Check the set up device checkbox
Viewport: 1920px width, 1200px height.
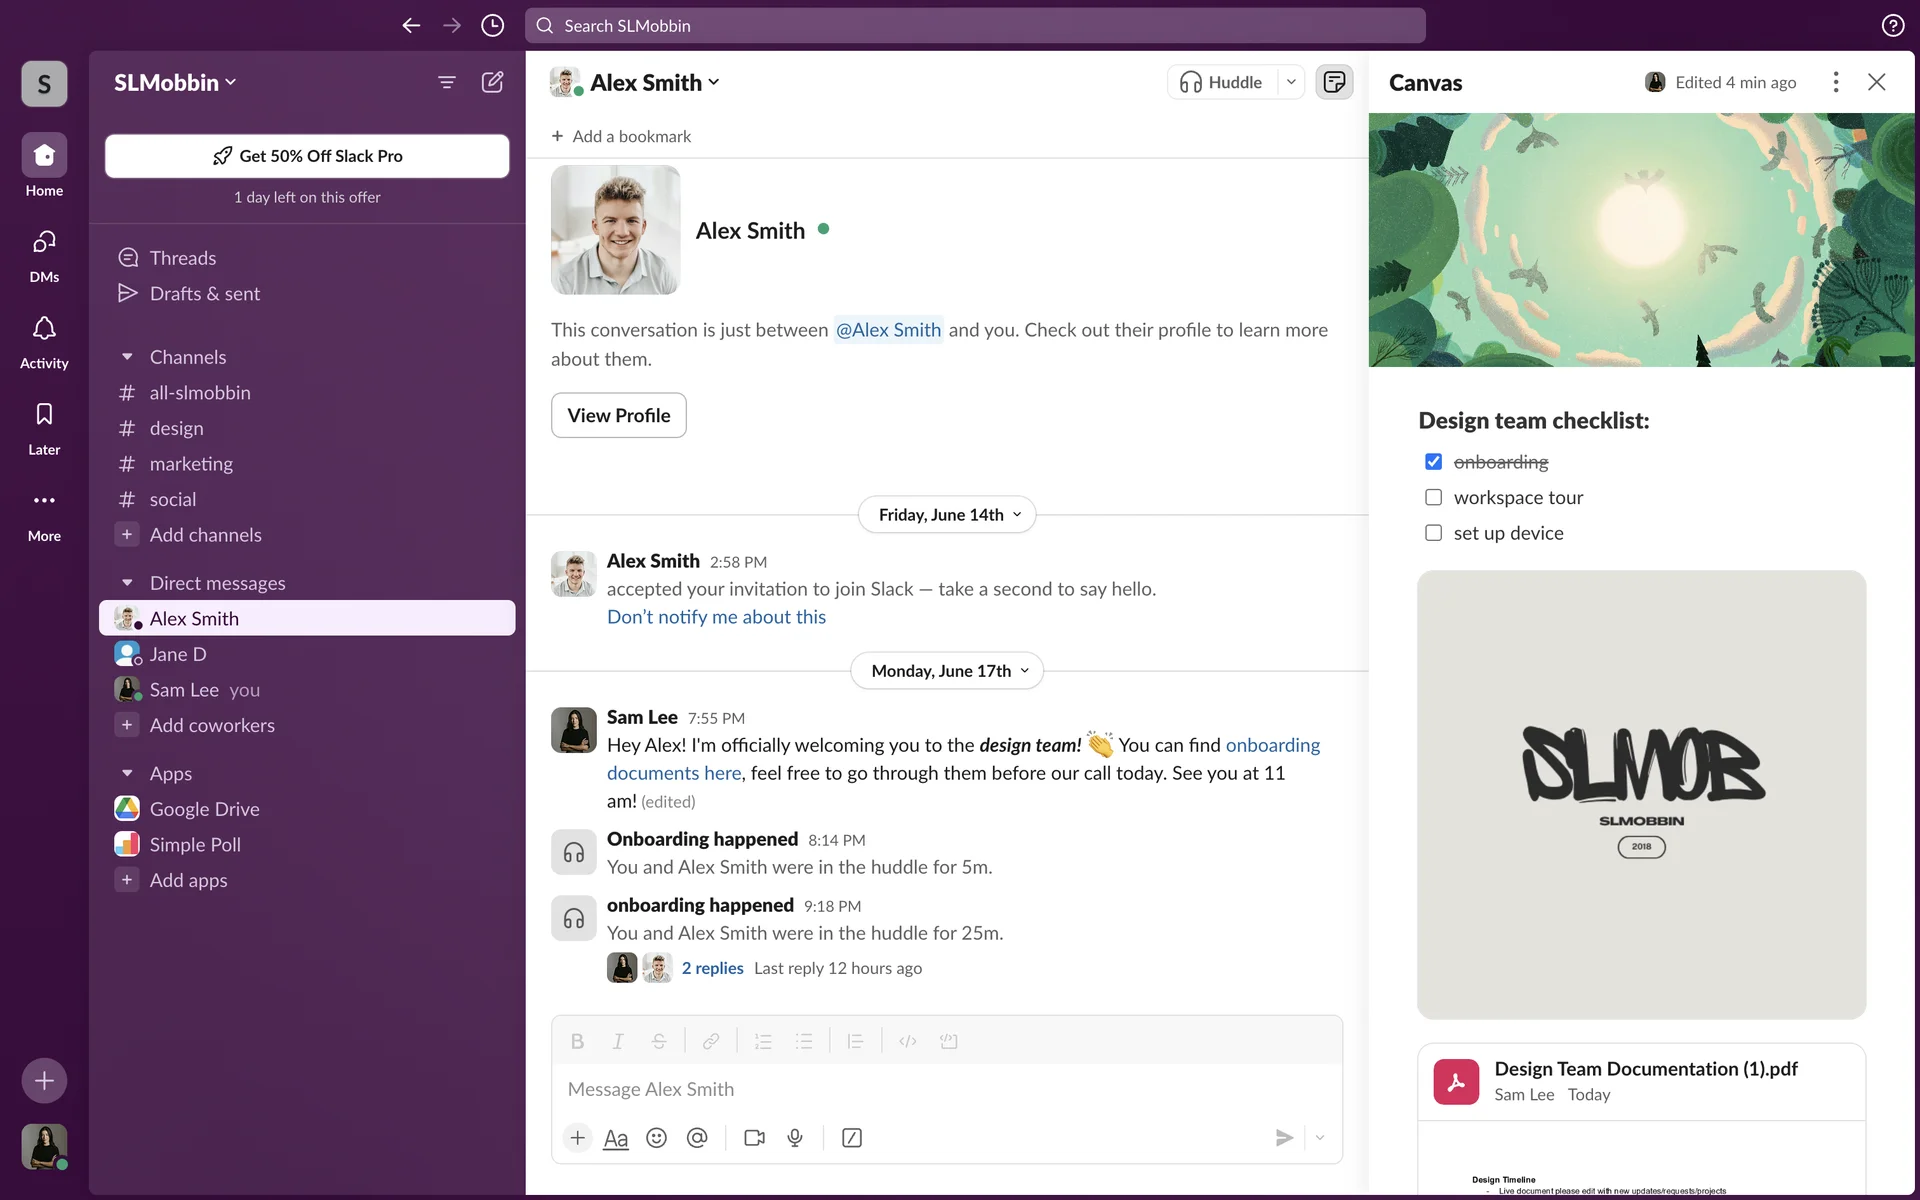click(1433, 533)
